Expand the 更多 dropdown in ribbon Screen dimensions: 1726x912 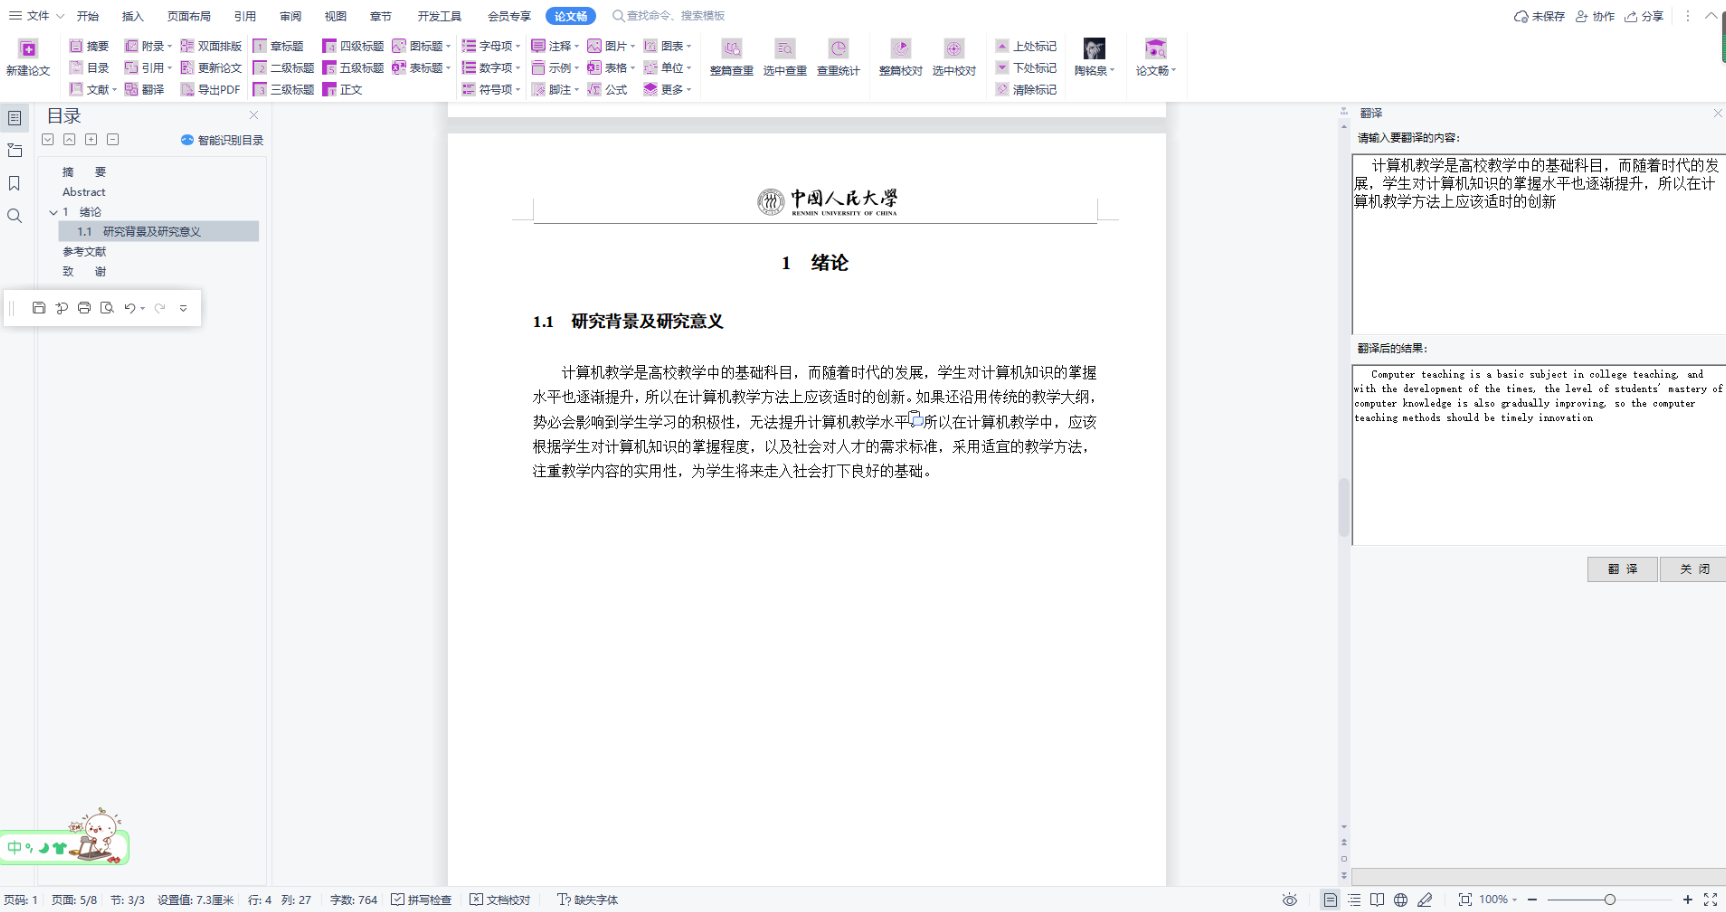[x=667, y=90]
